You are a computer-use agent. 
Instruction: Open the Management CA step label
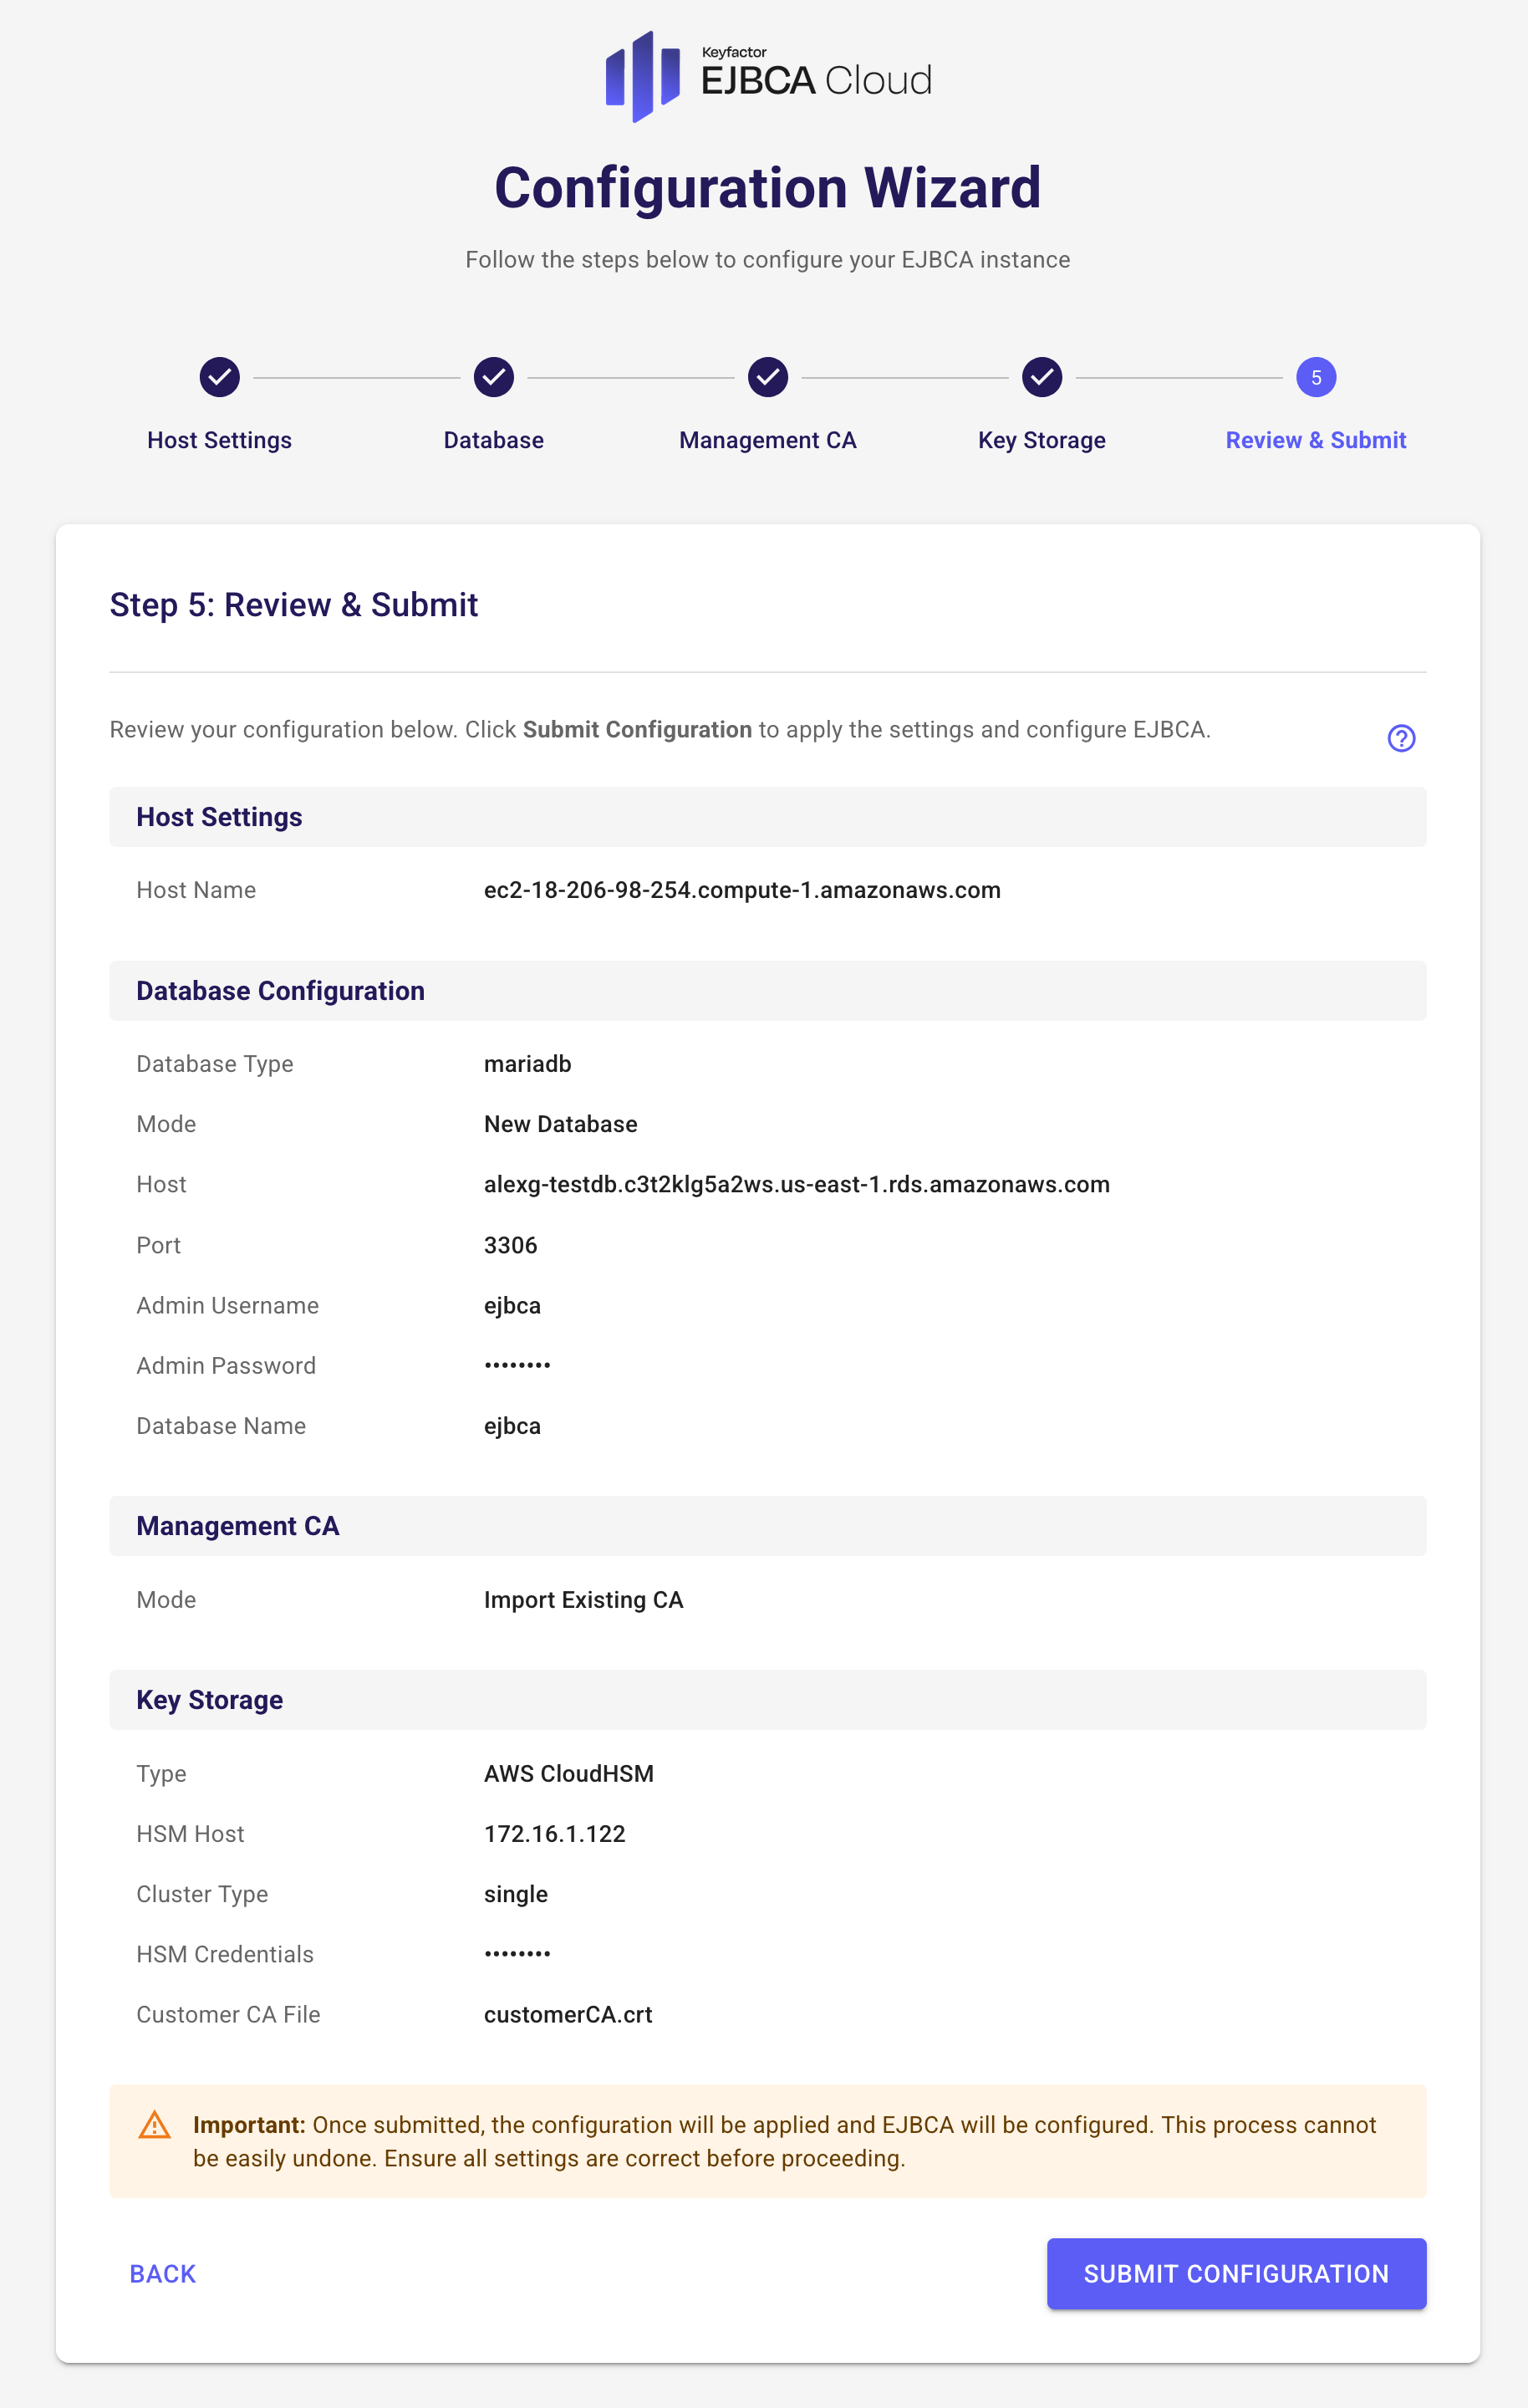click(767, 440)
